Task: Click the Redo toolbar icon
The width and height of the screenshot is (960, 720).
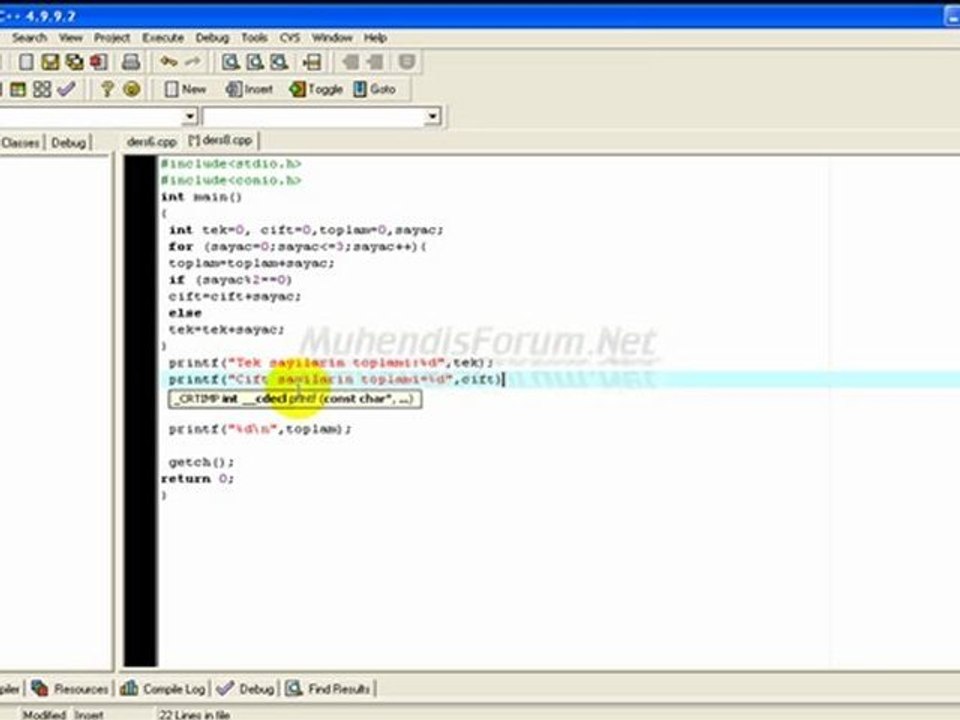Action: [x=193, y=62]
